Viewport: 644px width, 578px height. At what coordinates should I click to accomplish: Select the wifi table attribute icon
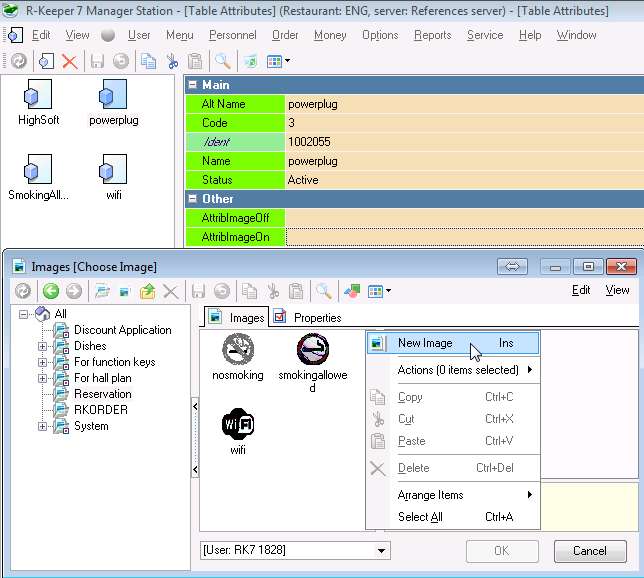click(113, 177)
